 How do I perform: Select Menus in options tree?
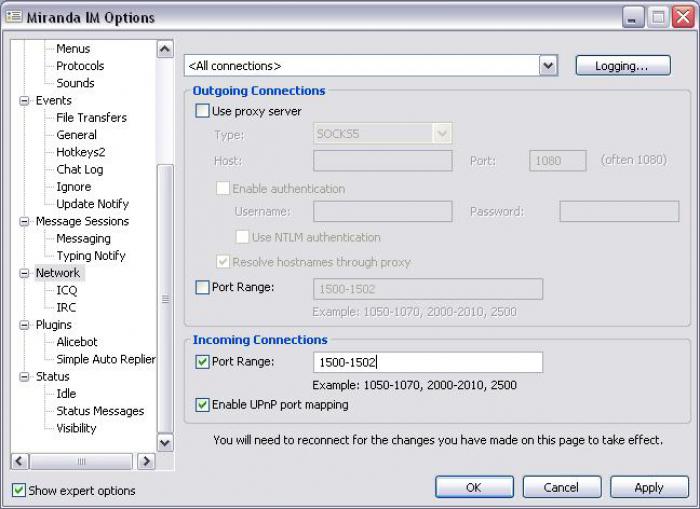(73, 48)
